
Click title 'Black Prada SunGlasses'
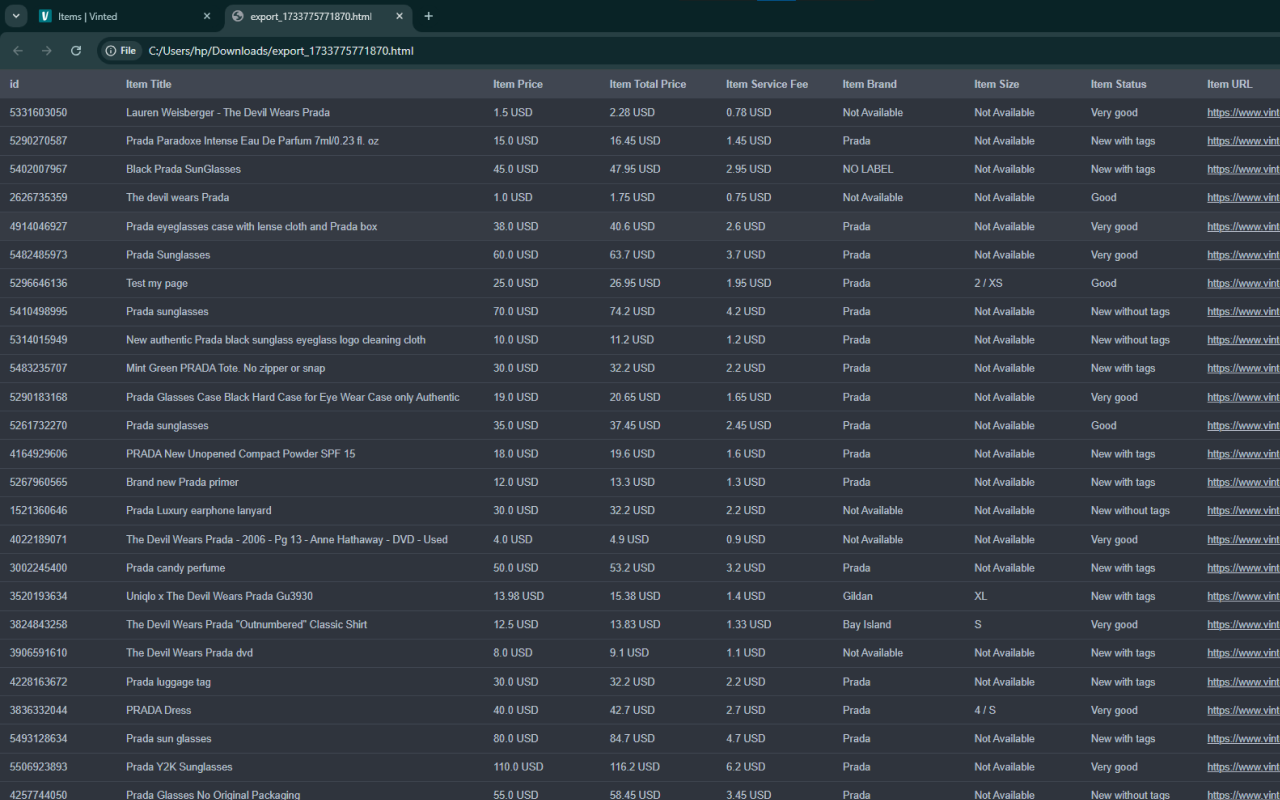point(183,169)
